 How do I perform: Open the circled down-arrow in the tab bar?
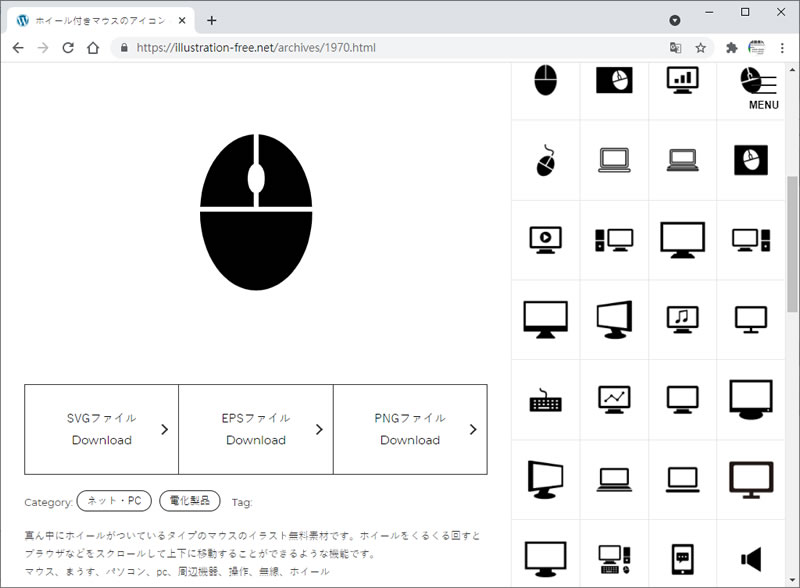674,20
